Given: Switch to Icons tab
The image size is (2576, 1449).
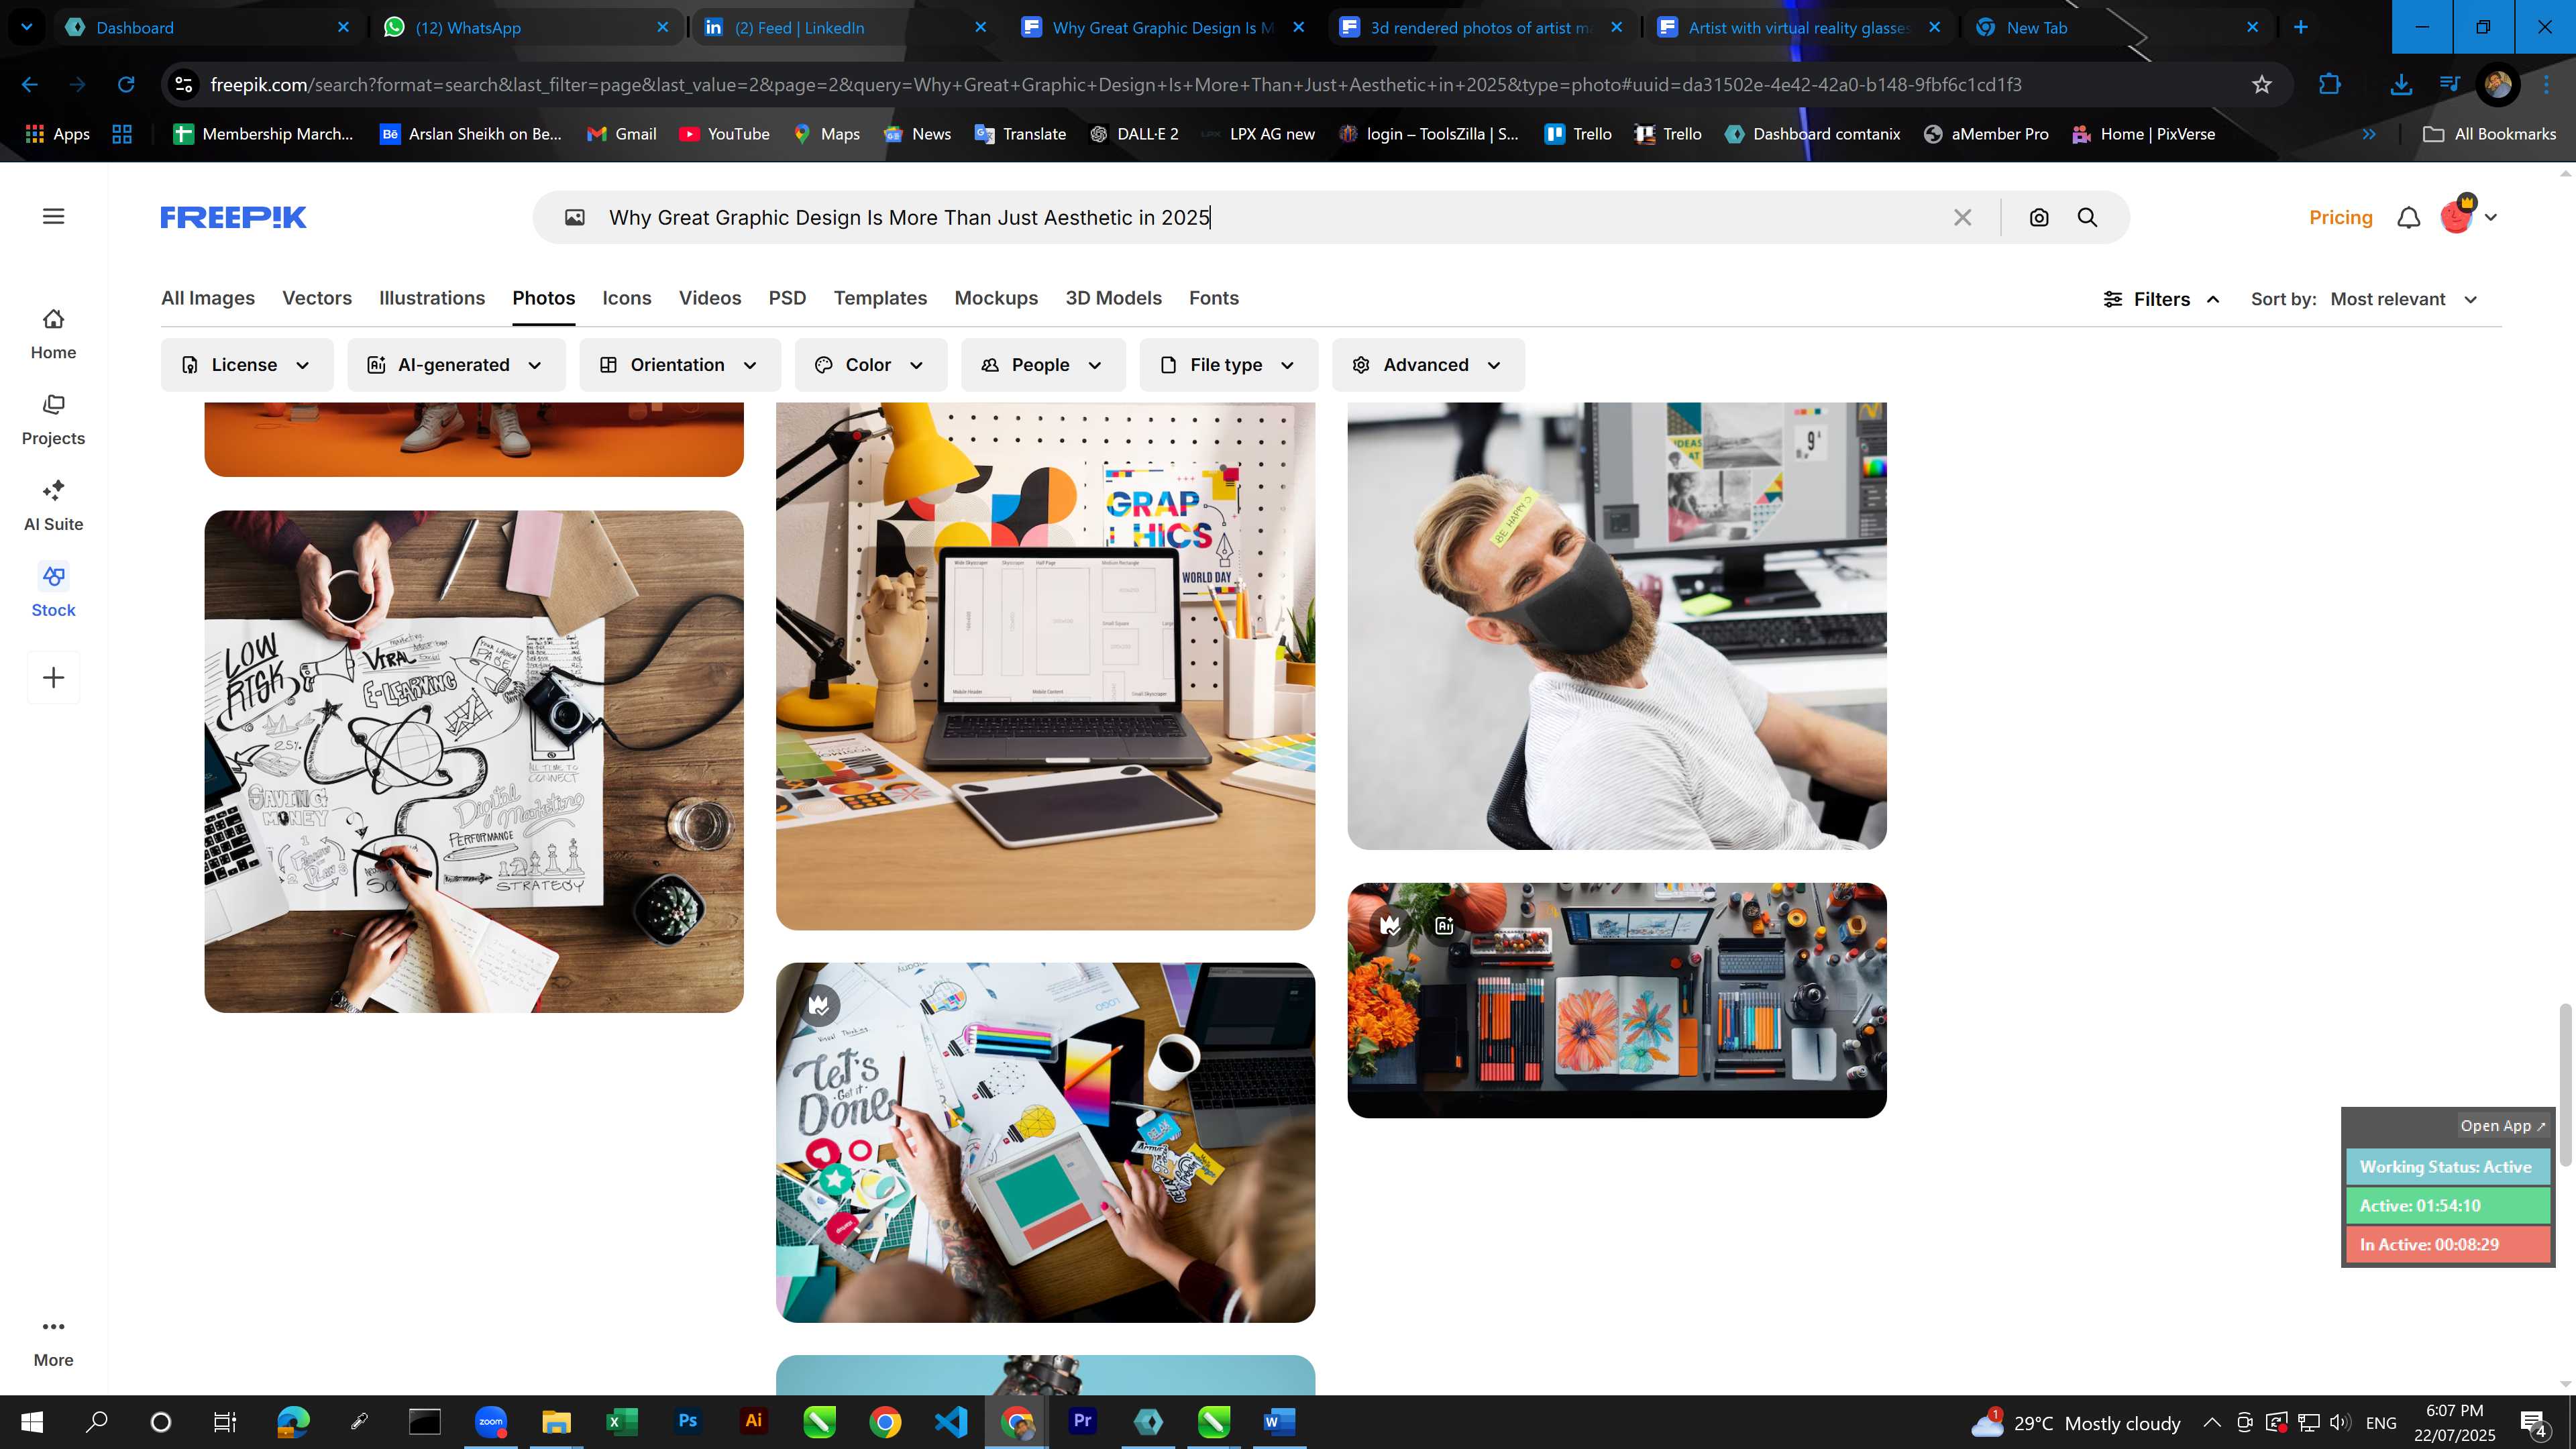Looking at the screenshot, I should [627, 298].
